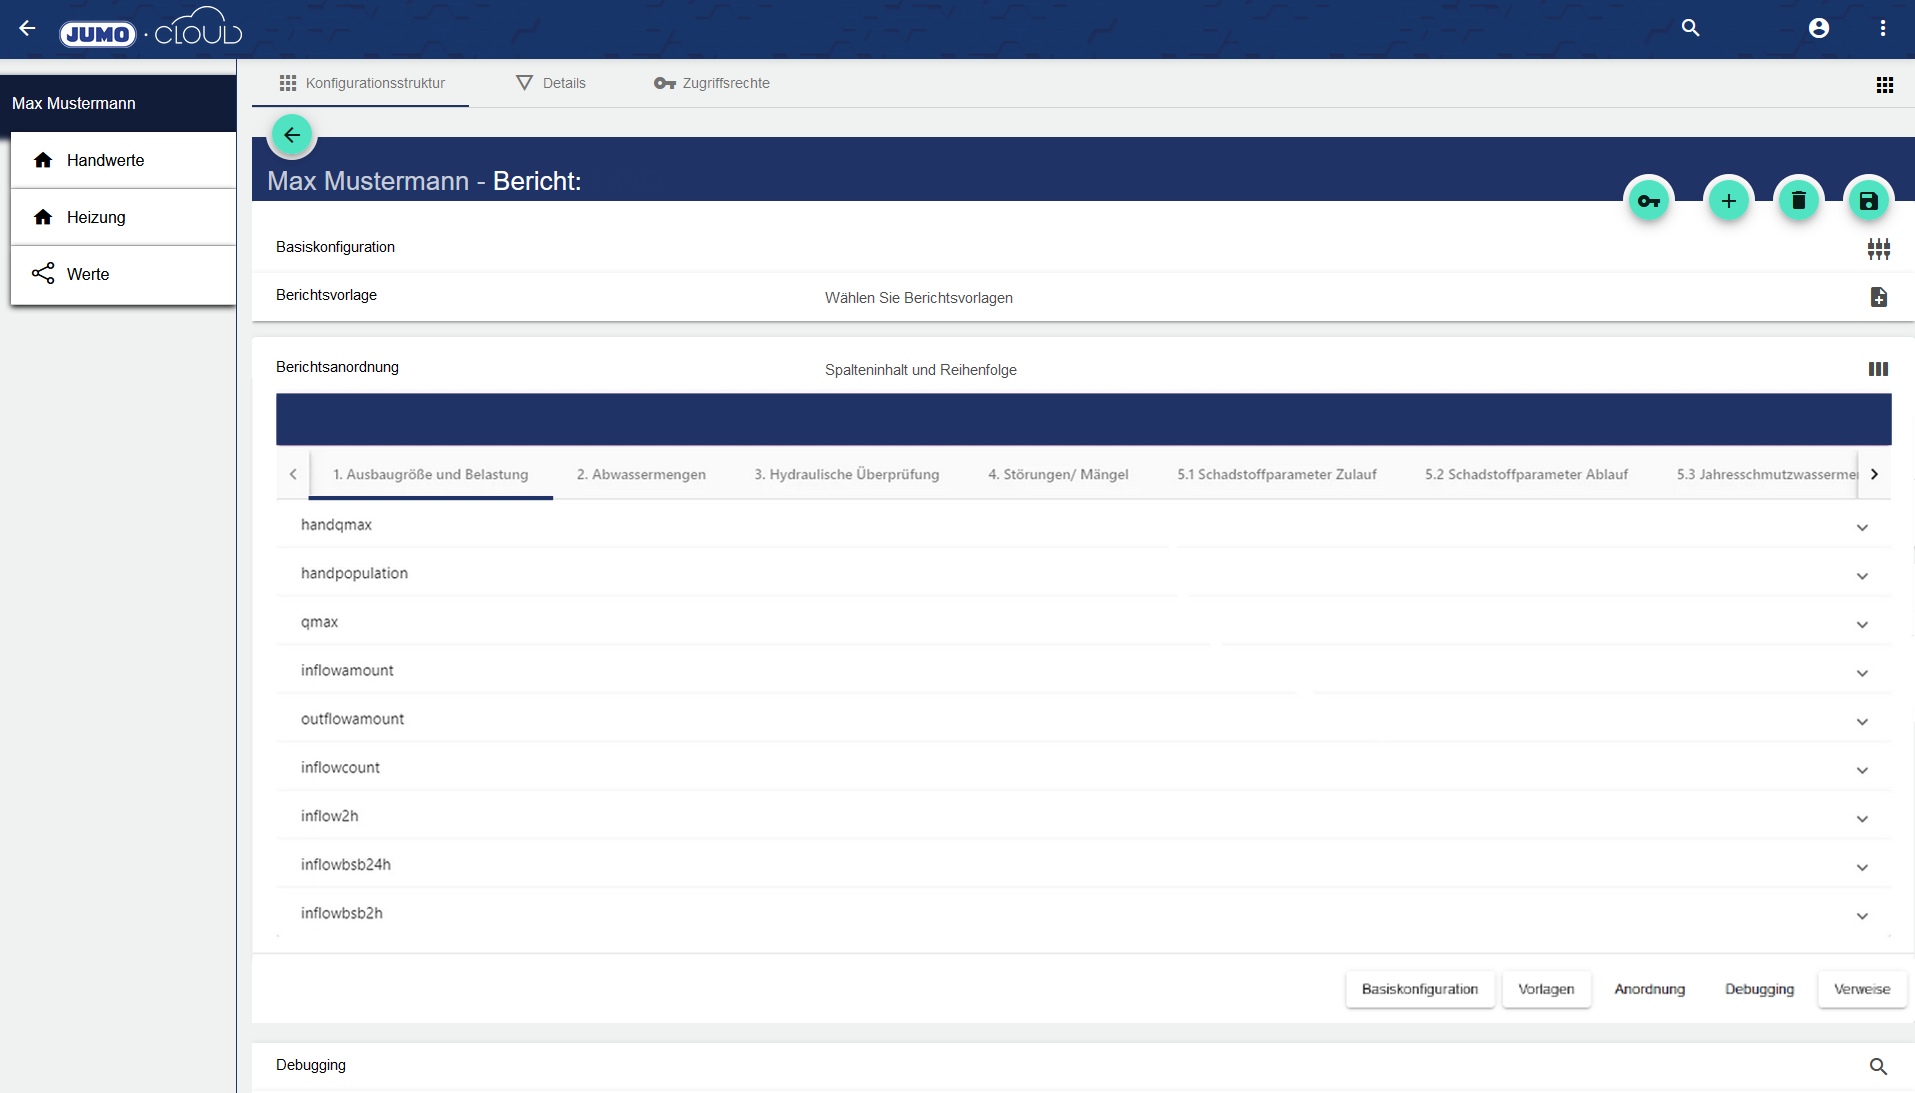1915x1093 pixels.
Task: Open the three-dot overflow menu
Action: point(1882,28)
